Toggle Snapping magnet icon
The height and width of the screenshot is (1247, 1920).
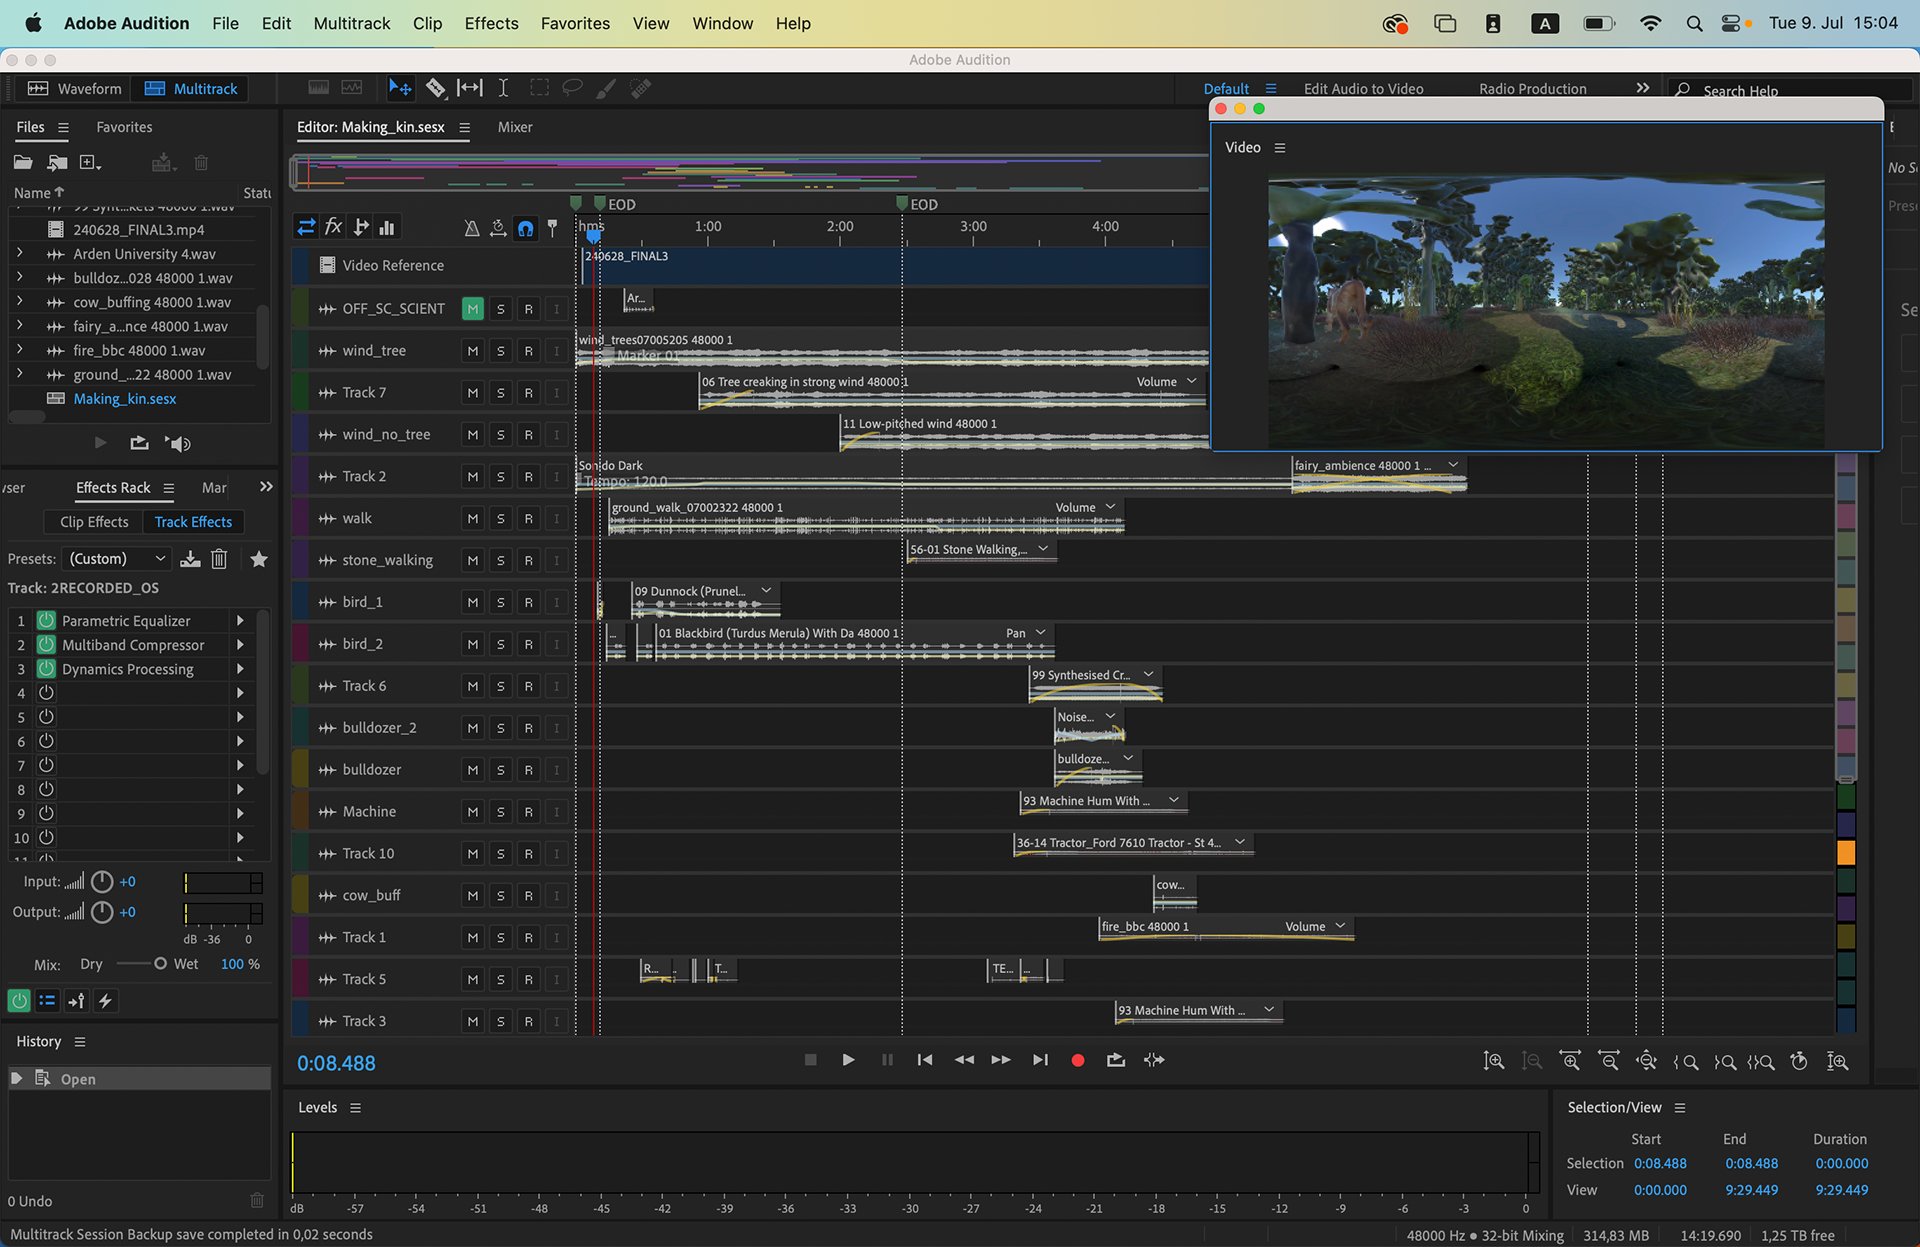click(x=525, y=229)
